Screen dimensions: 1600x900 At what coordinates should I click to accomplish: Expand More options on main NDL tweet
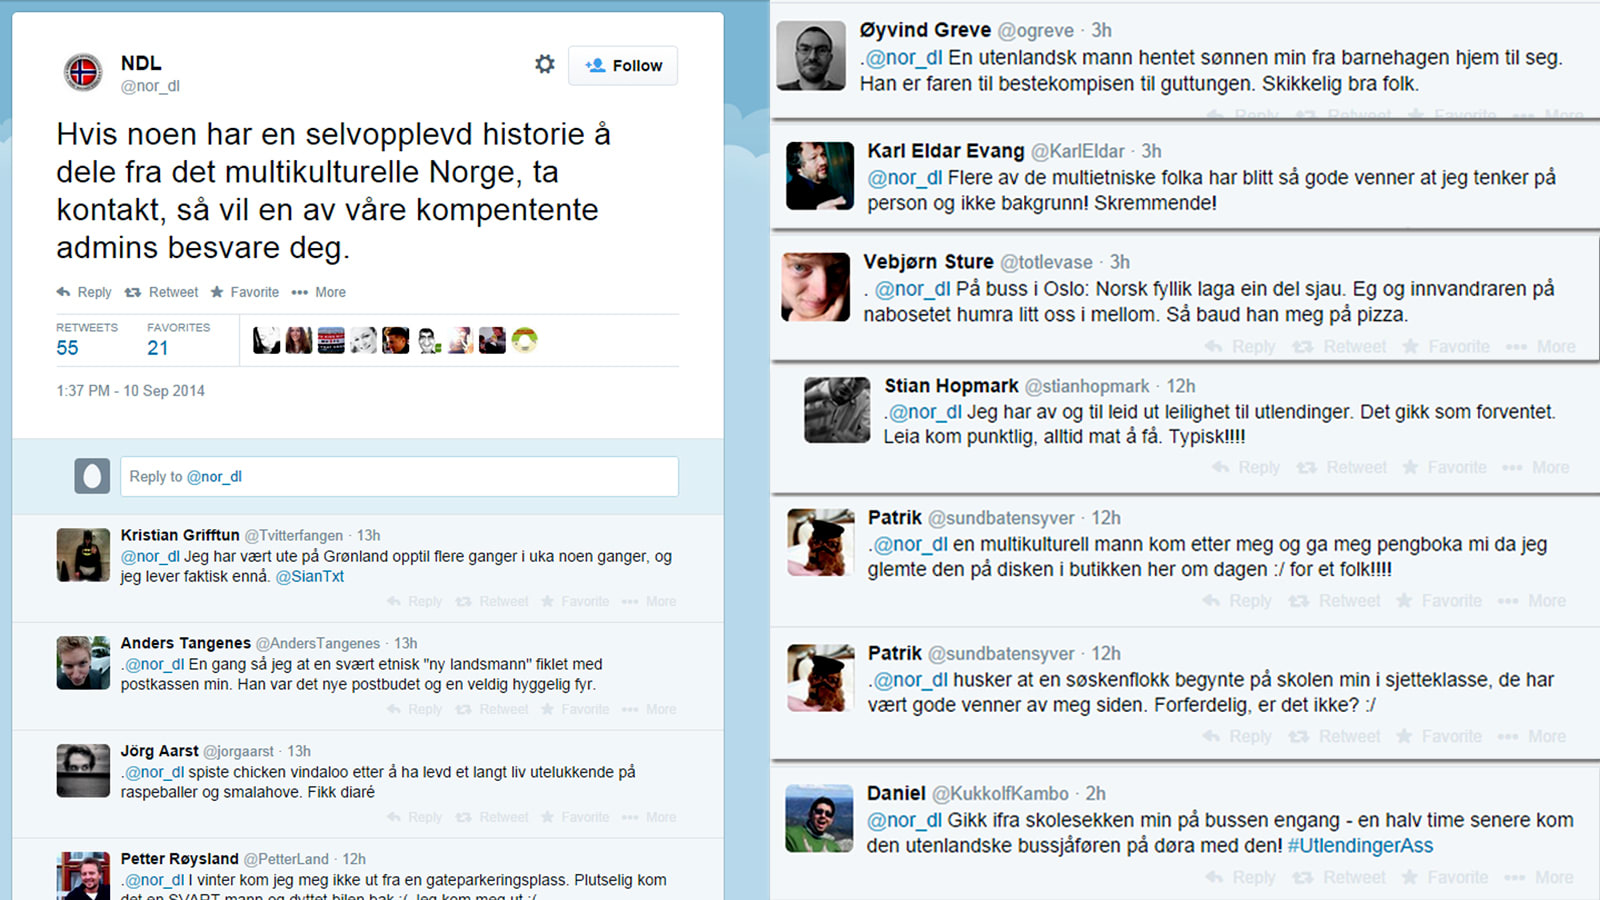click(x=319, y=292)
